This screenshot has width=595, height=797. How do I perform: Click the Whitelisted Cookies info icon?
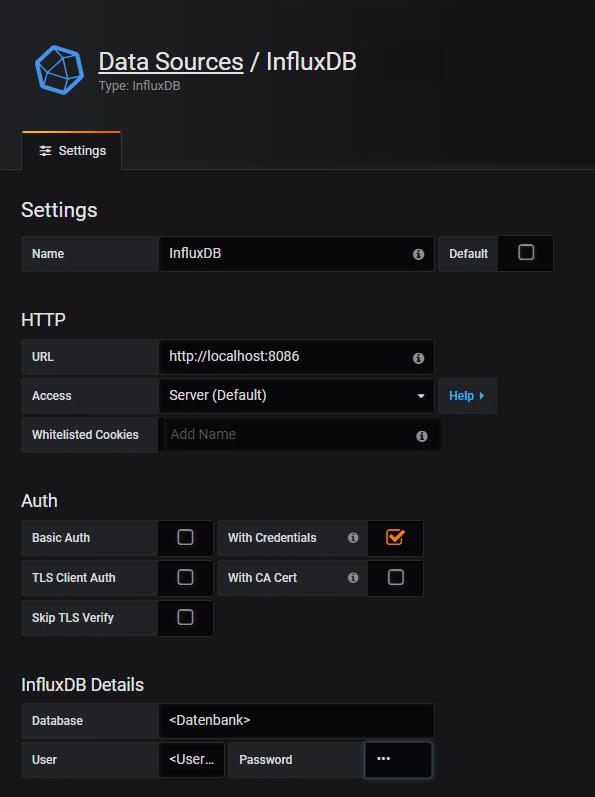(x=422, y=436)
